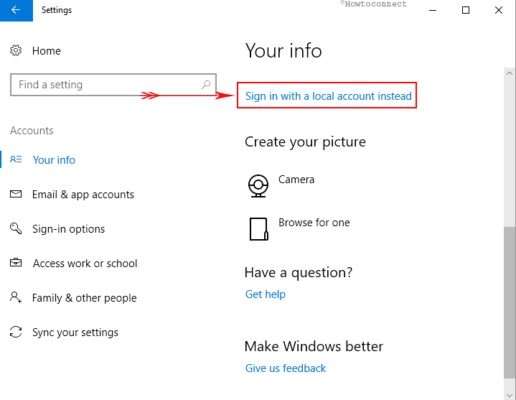Image resolution: width=516 pixels, height=400 pixels.
Task: Open Family & other people
Action: click(84, 298)
